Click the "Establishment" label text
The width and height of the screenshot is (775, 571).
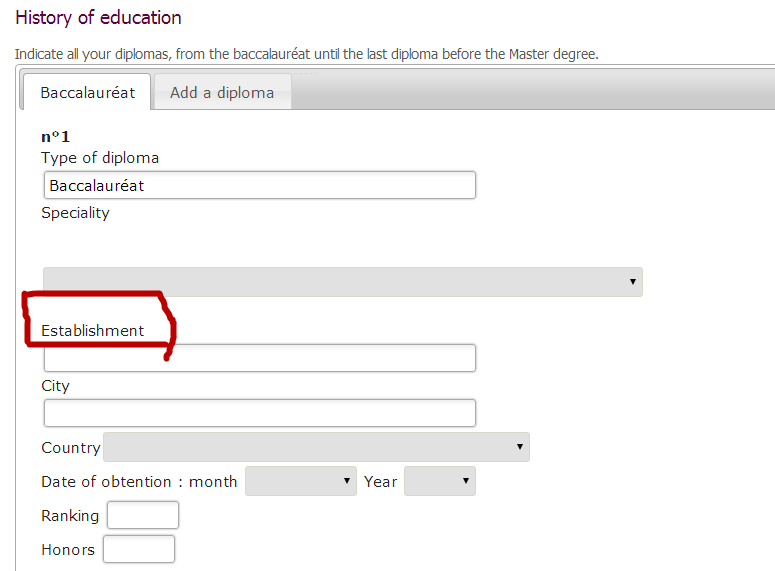click(x=92, y=331)
